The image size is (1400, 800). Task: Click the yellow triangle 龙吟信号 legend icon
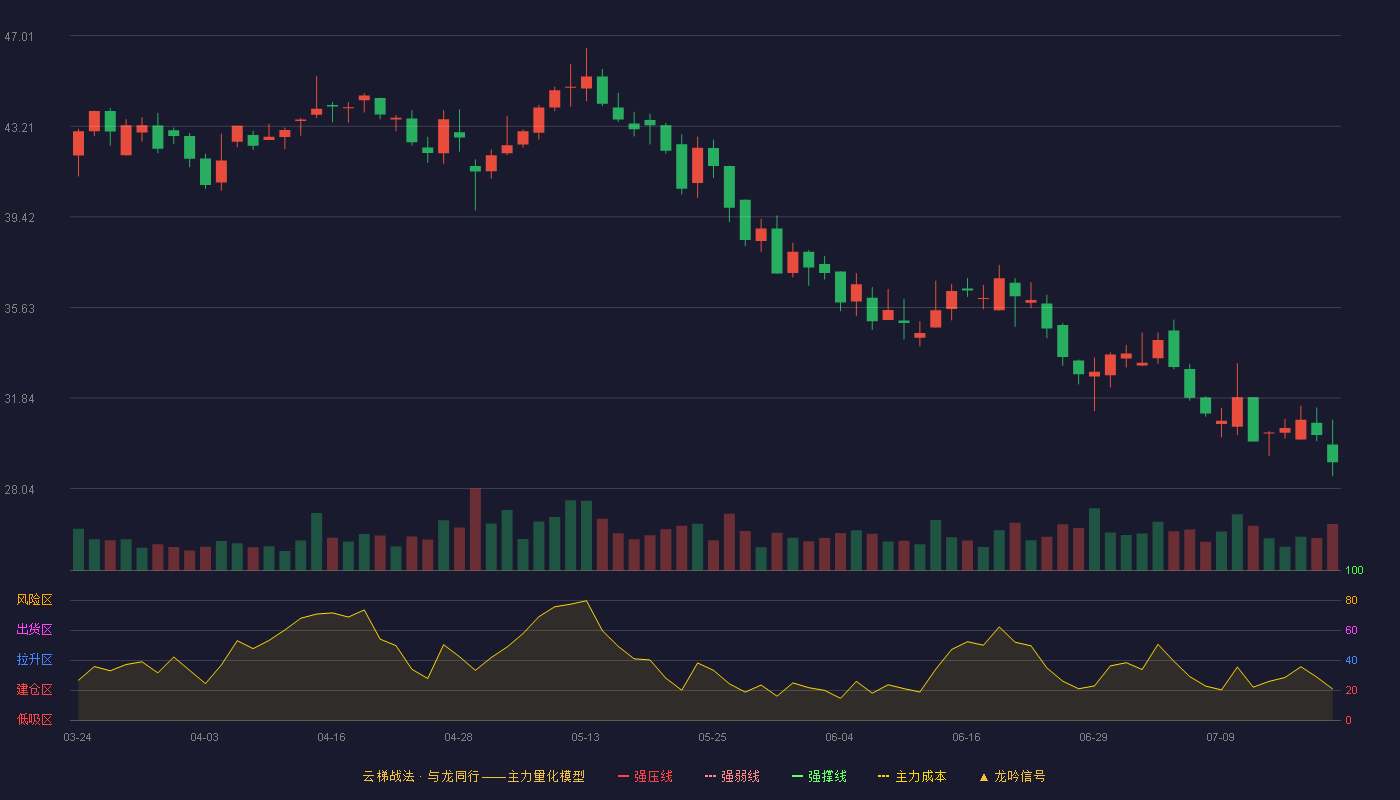[x=983, y=777]
